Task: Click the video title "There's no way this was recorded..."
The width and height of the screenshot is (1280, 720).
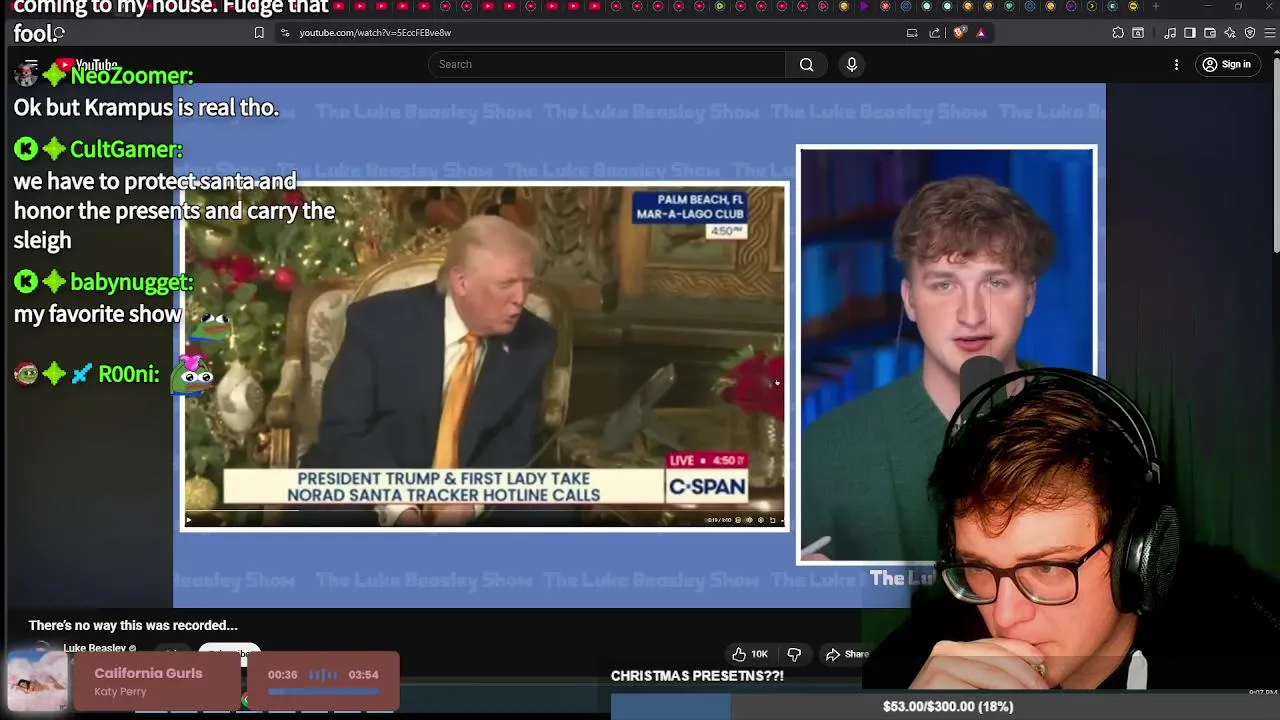Action: pyautogui.click(x=133, y=625)
